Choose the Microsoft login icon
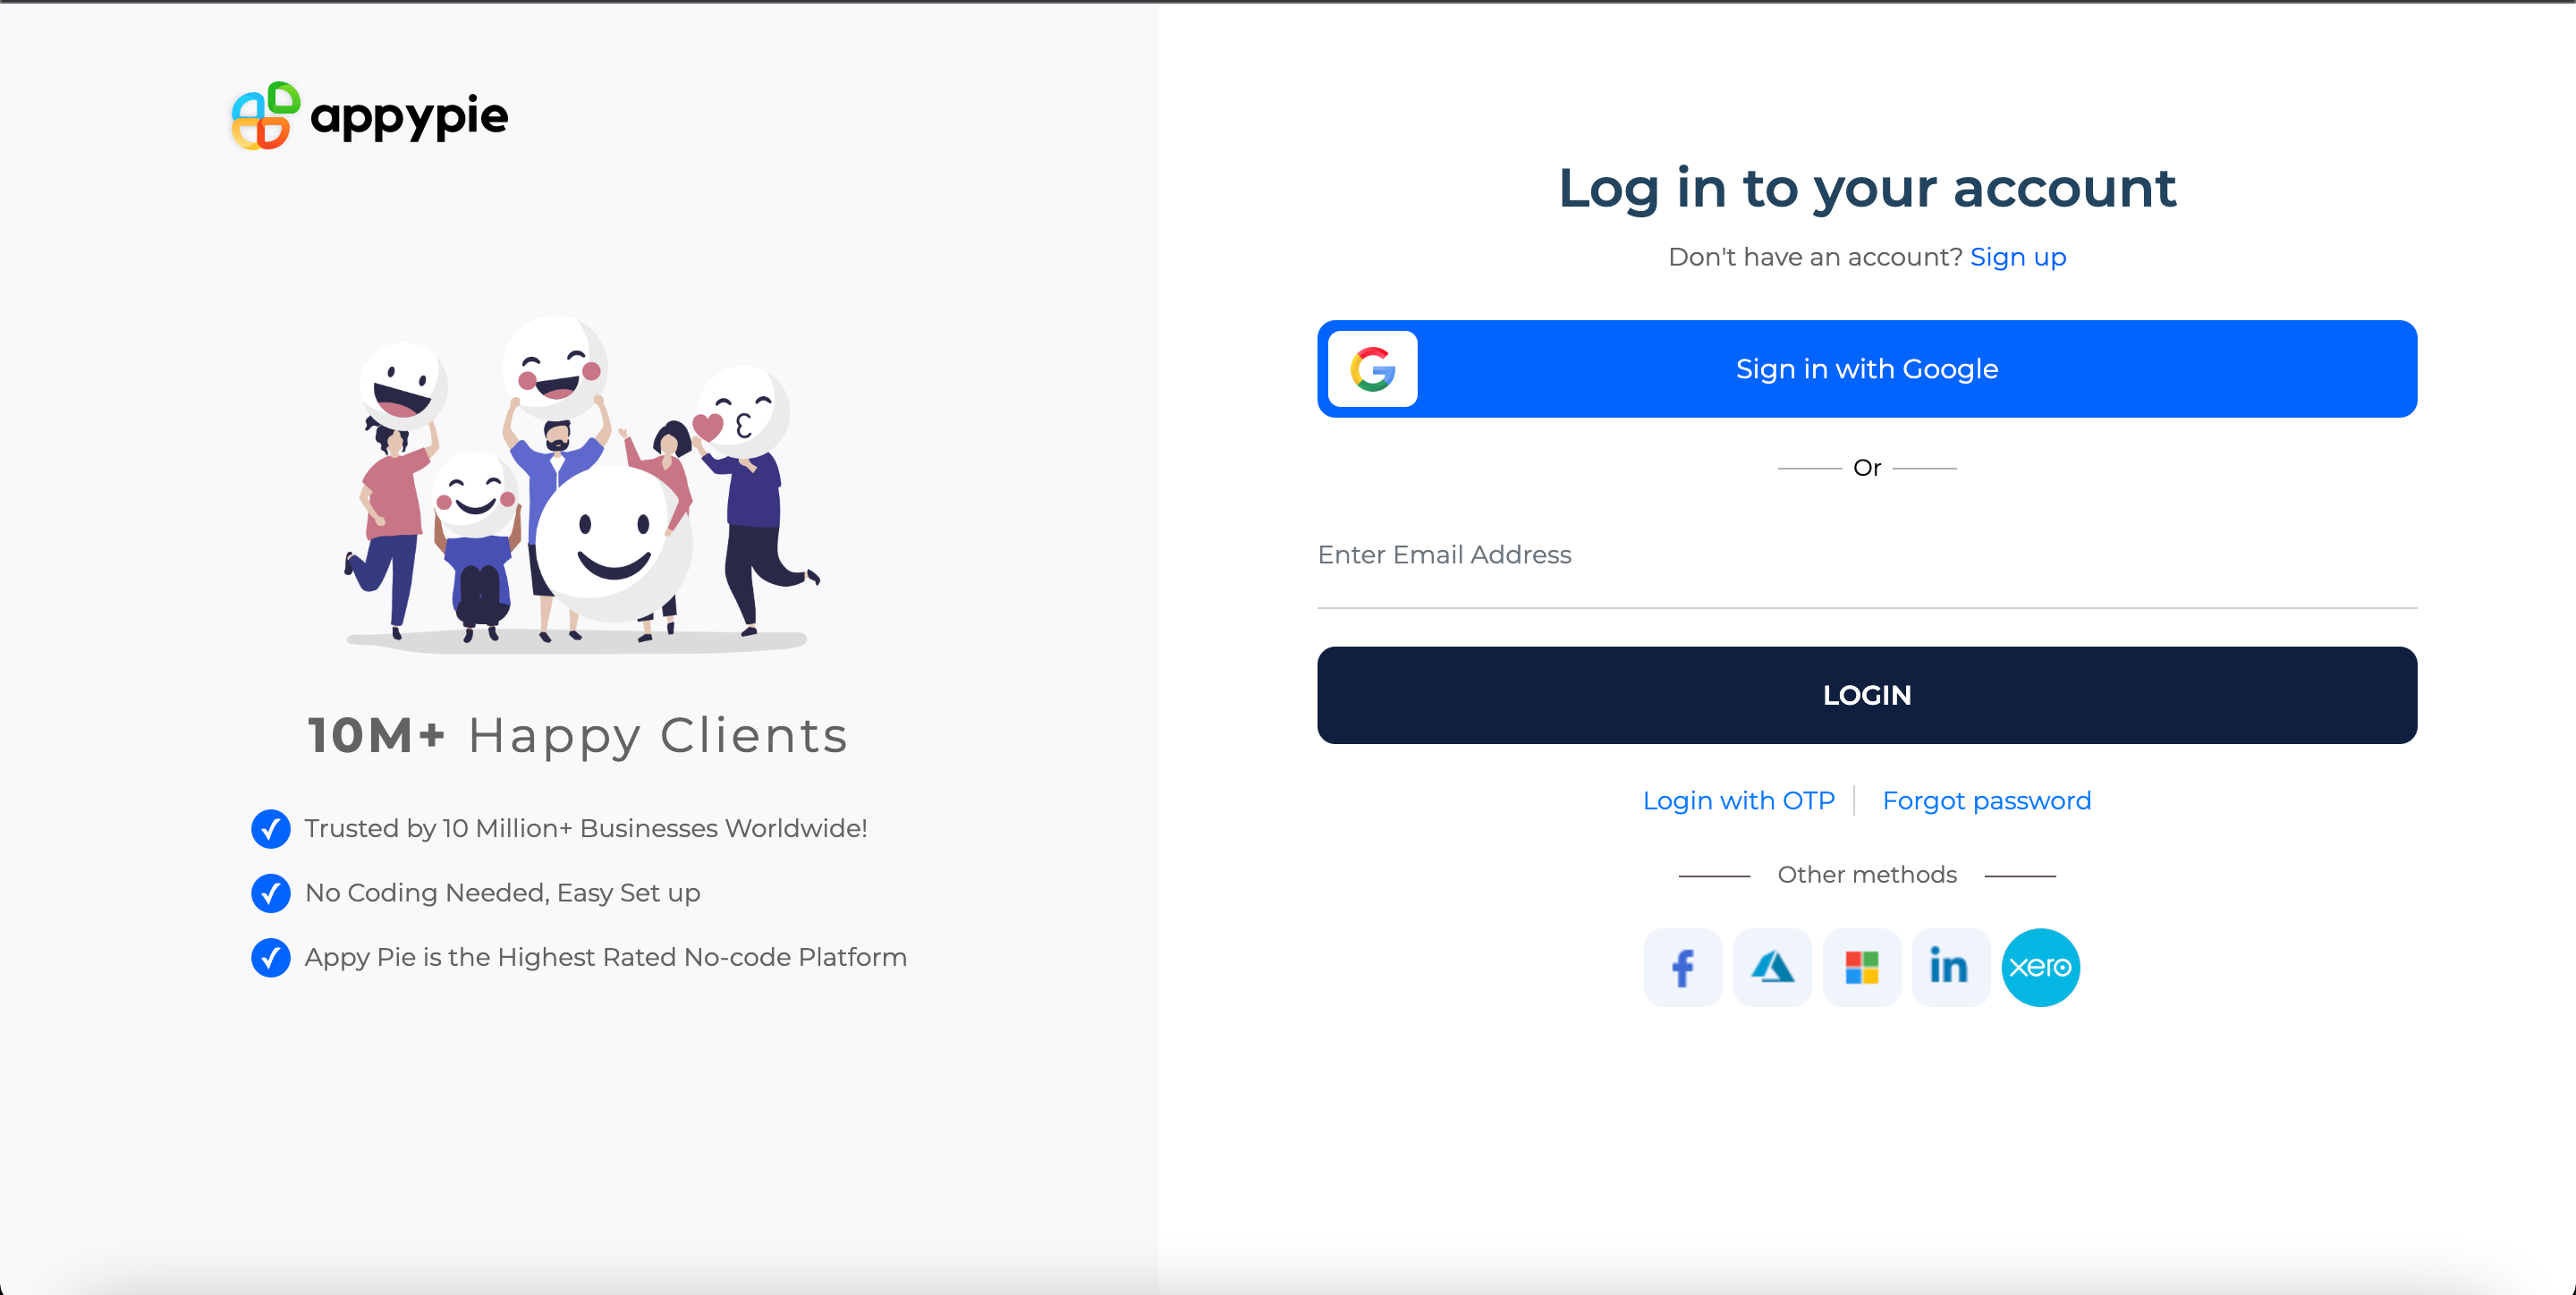 [x=1862, y=967]
